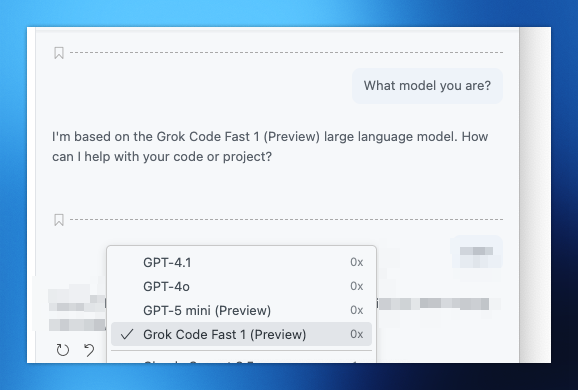Pick GPT-5 mini (Preview) model
The width and height of the screenshot is (578, 390).
241,310
